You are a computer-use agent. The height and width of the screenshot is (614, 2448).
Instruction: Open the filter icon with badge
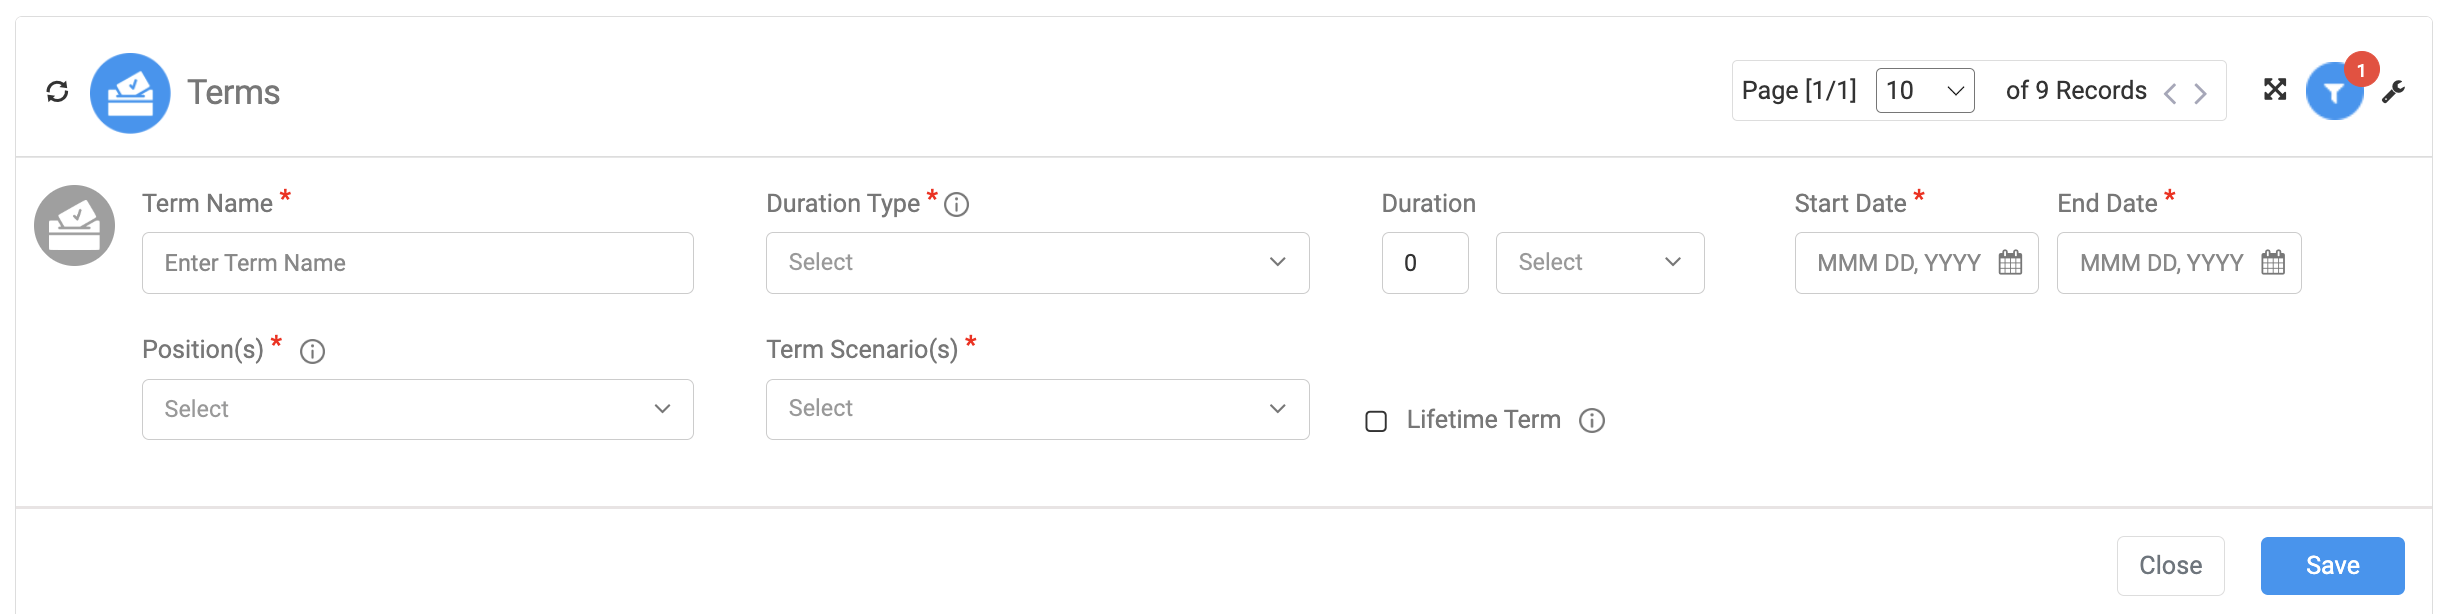(x=2334, y=92)
